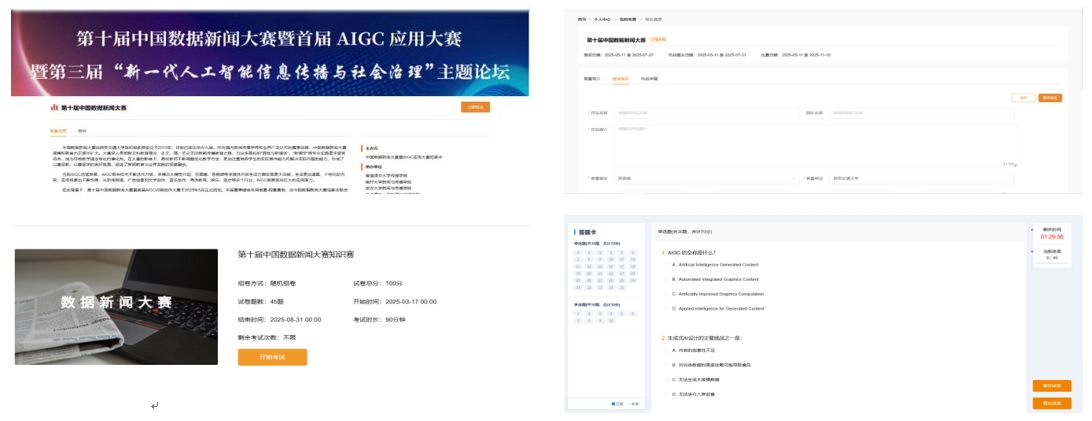Jump to multiple-choice question 10 in 答题卡
This screenshot has width=1092, height=421.
[611, 321]
